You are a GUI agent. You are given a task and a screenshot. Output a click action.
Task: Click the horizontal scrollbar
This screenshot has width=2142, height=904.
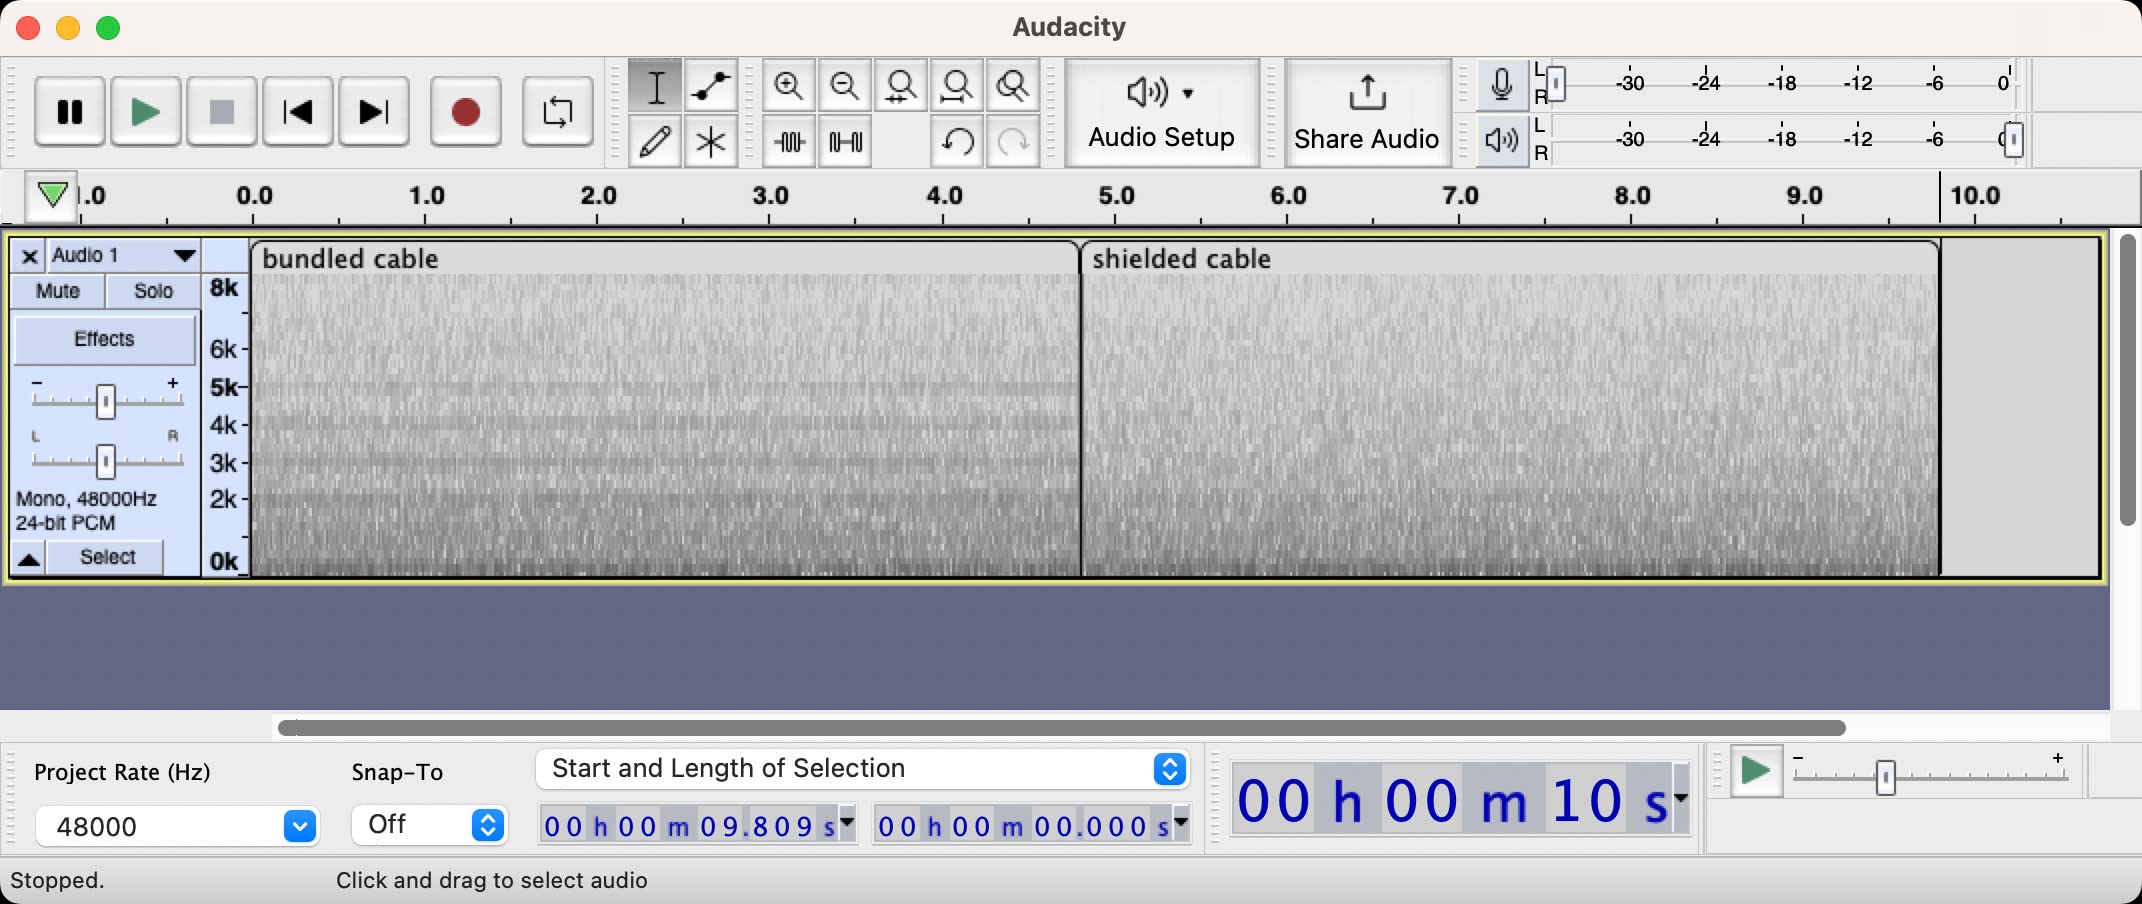[1061, 728]
